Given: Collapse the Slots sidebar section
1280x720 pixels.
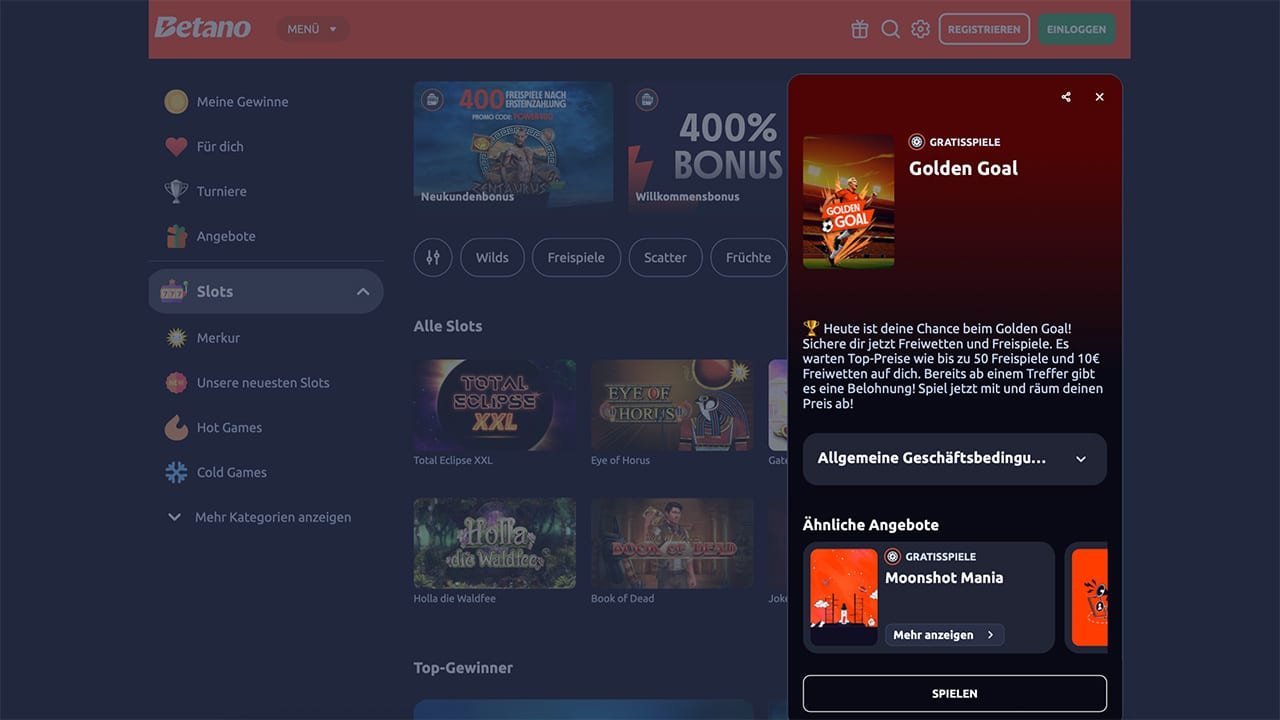Looking at the screenshot, I should [x=363, y=292].
